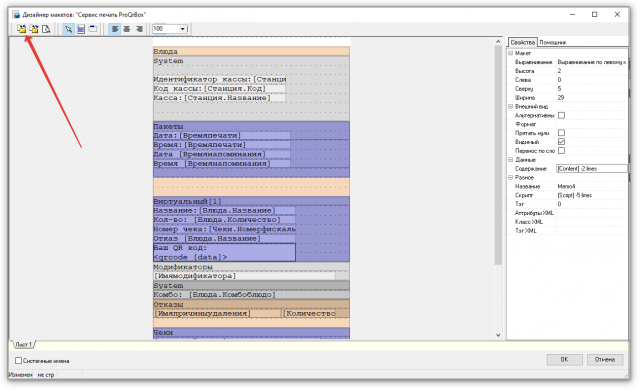
Task: Collapse the Данные property group
Action: tap(510, 160)
